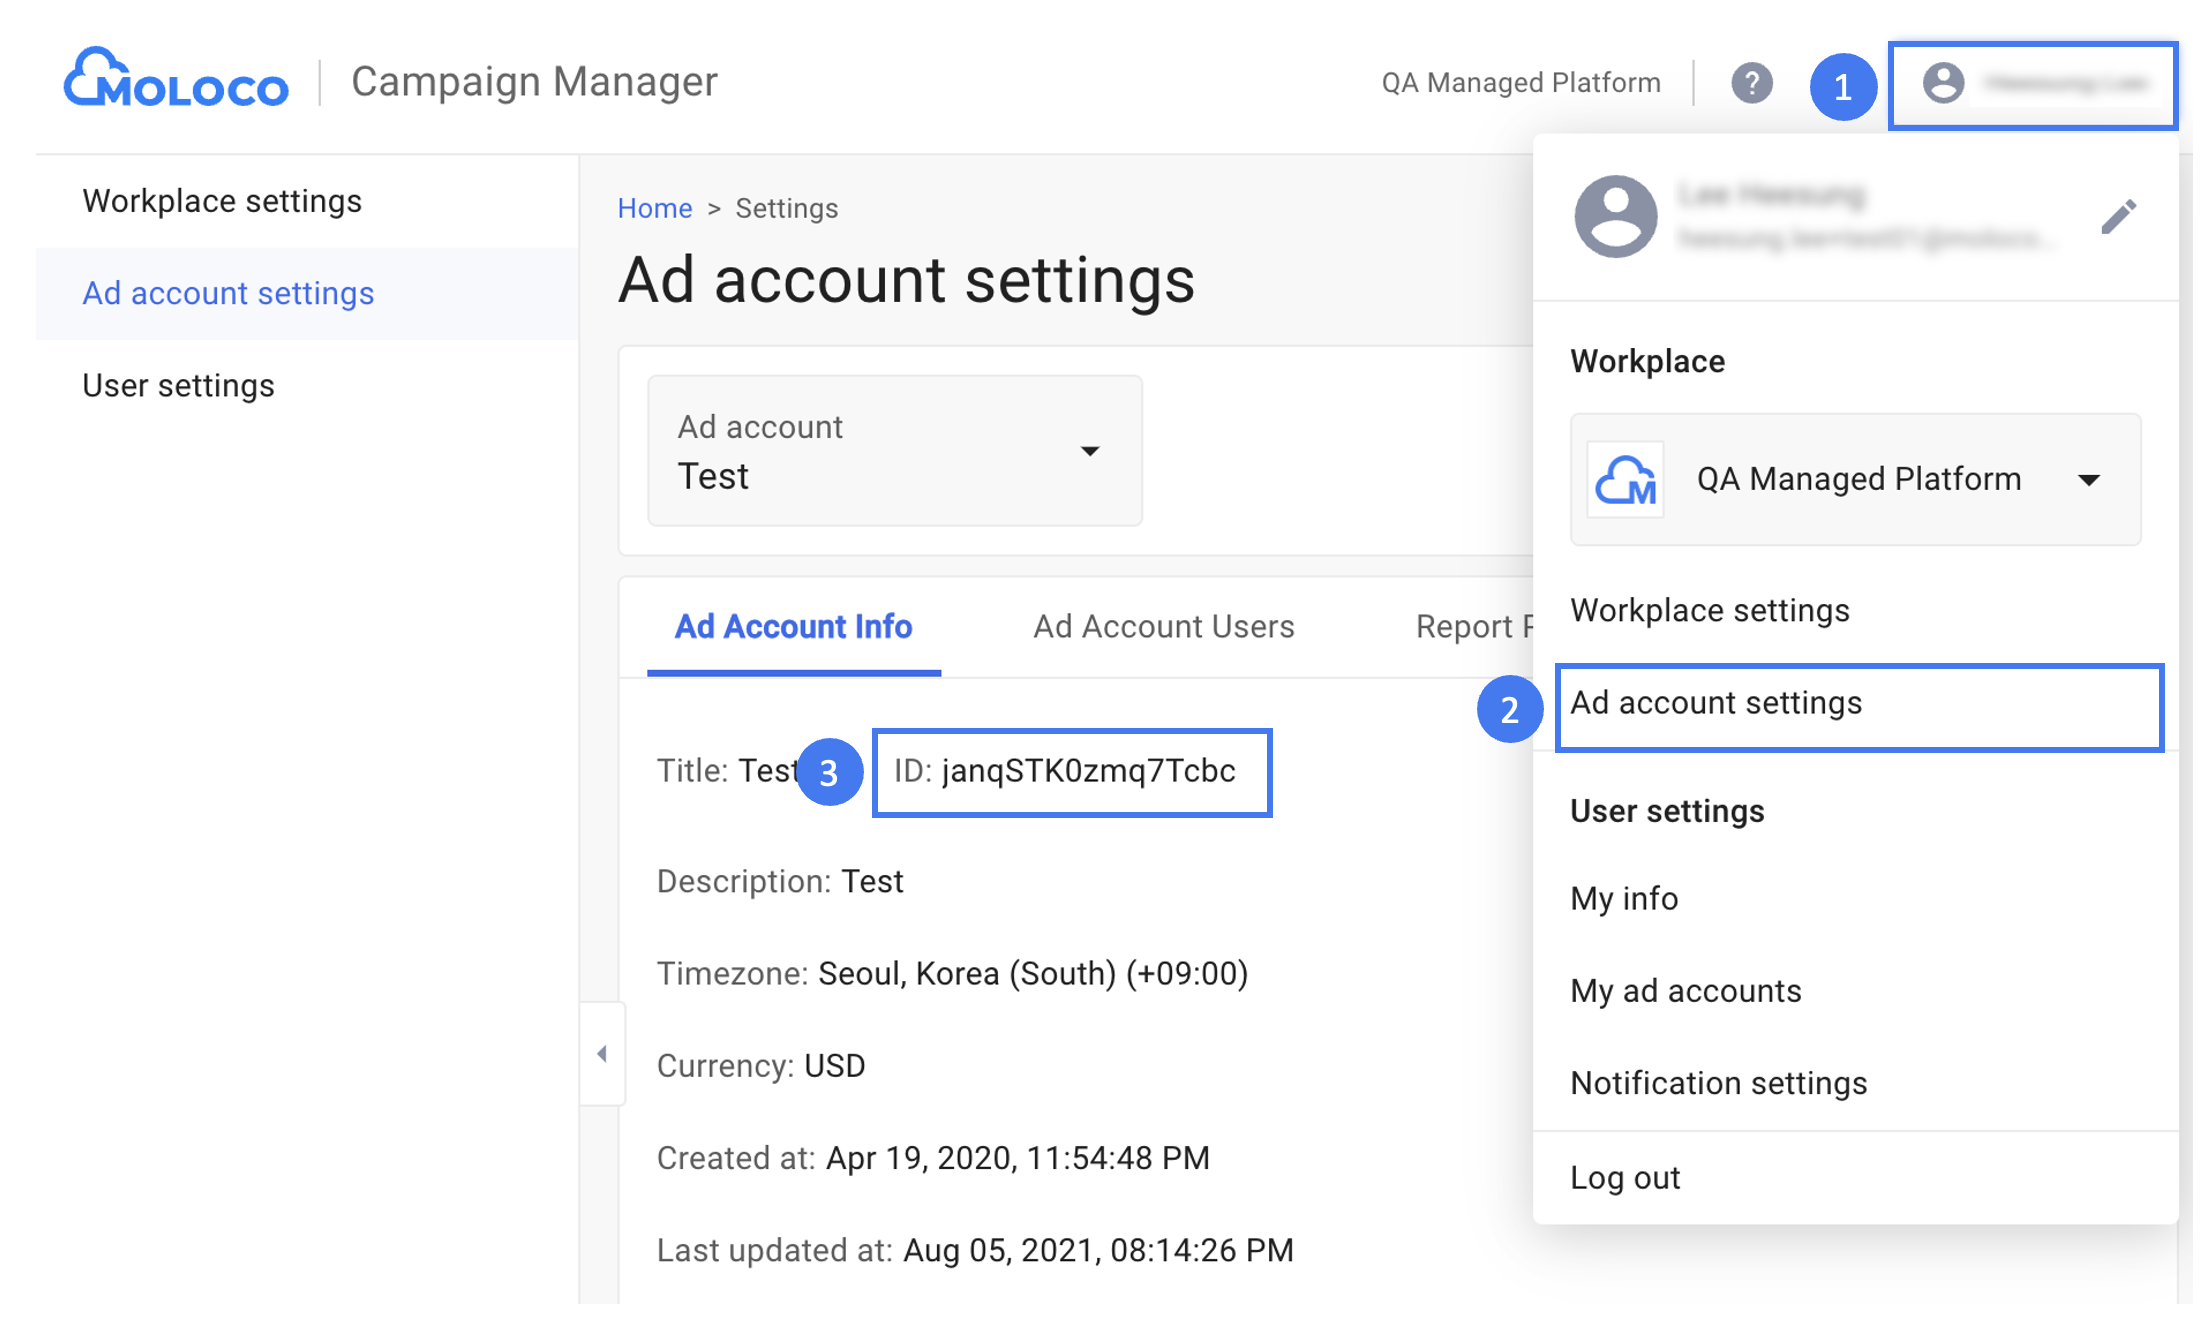
Task: Select Workplace settings in the left sidebar
Action: pyautogui.click(x=222, y=200)
